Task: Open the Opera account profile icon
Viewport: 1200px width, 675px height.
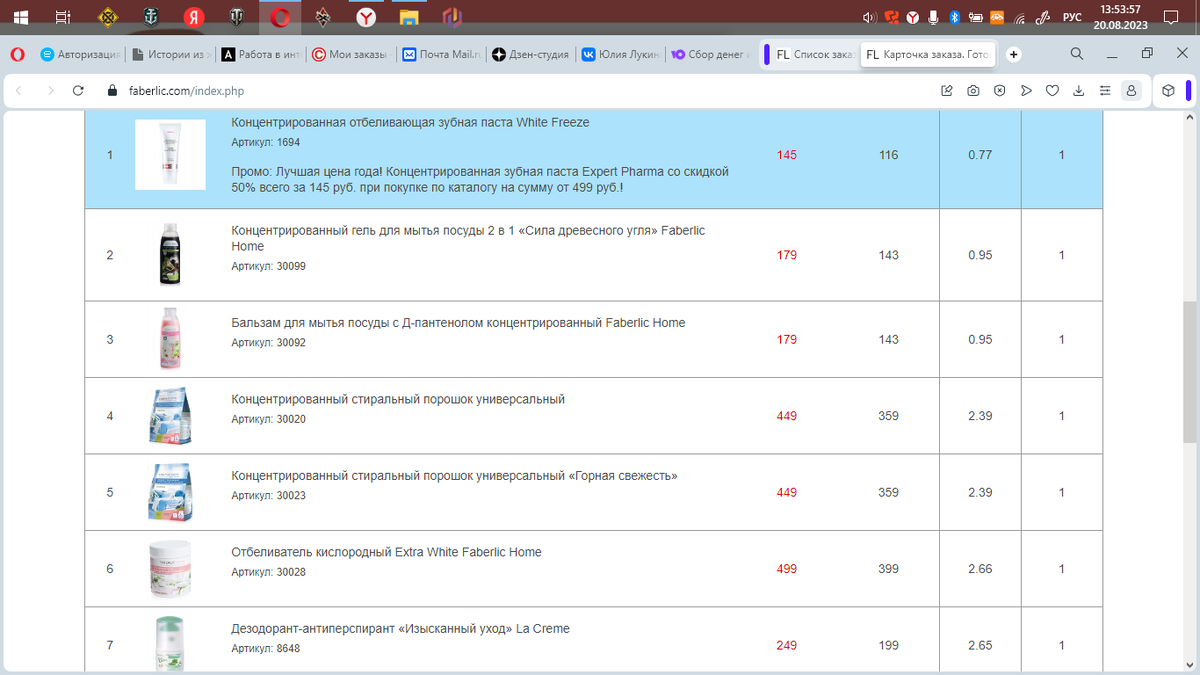Action: click(x=1131, y=91)
